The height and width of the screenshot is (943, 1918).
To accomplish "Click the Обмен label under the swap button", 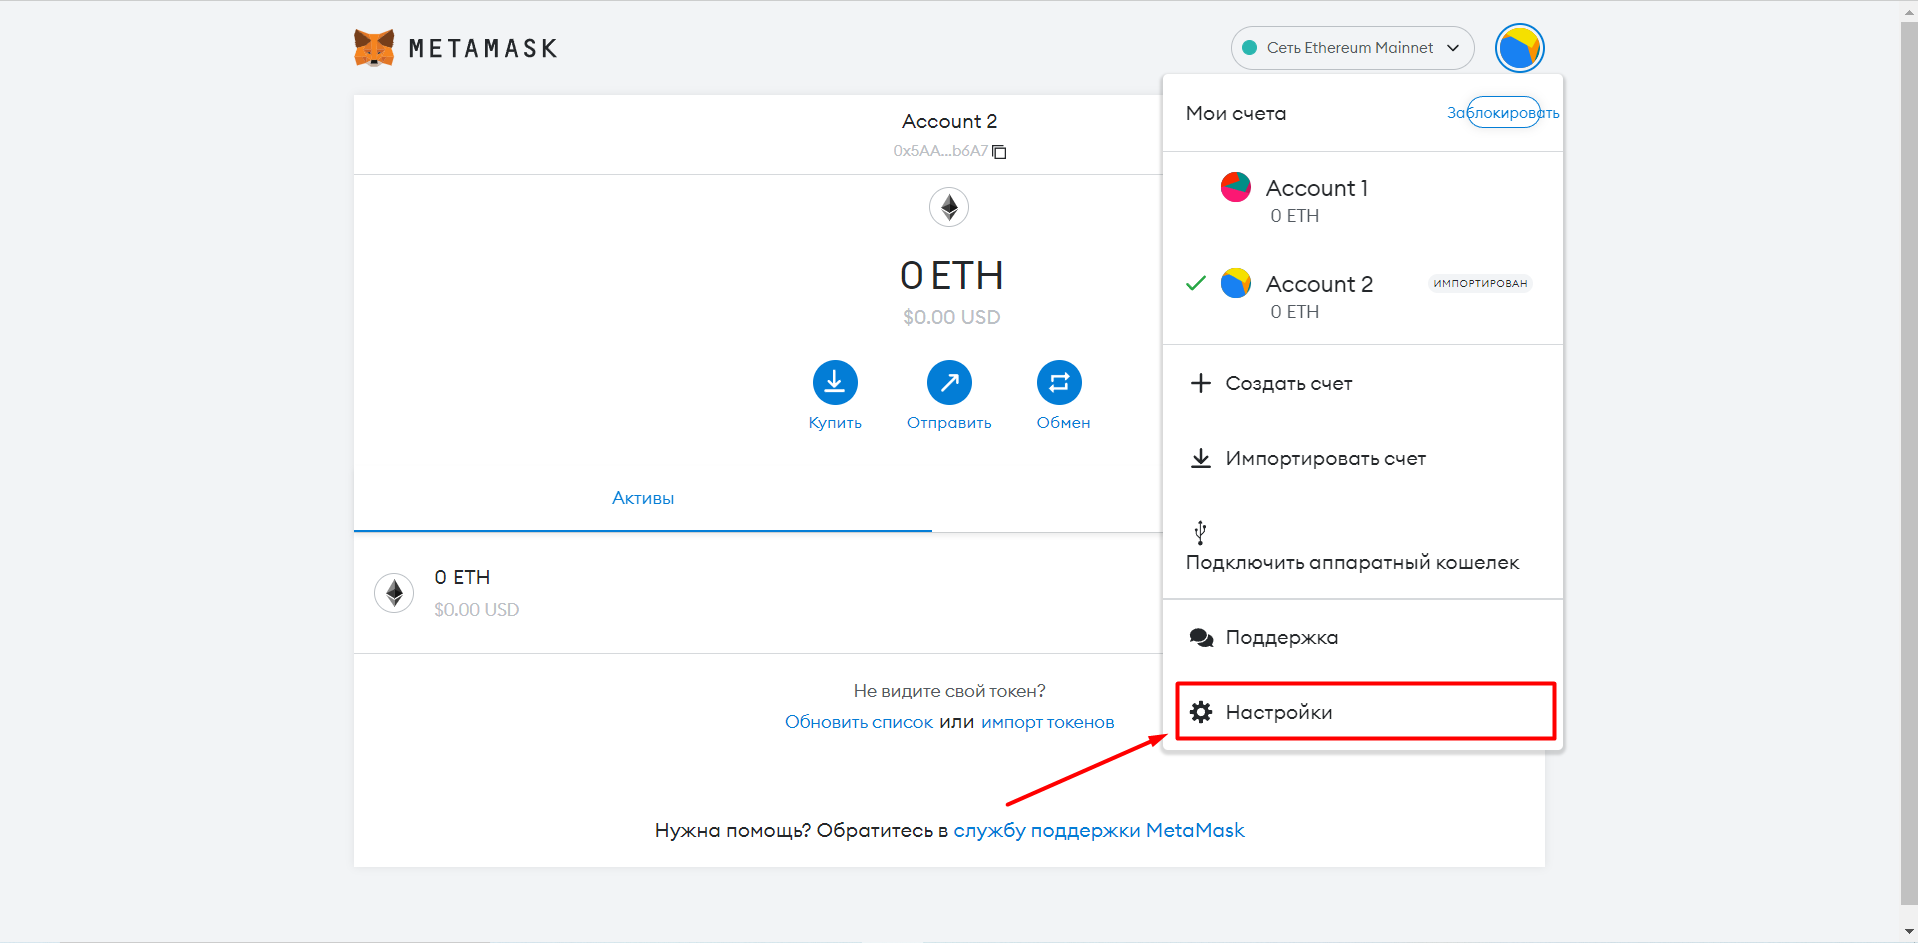I will point(1063,423).
